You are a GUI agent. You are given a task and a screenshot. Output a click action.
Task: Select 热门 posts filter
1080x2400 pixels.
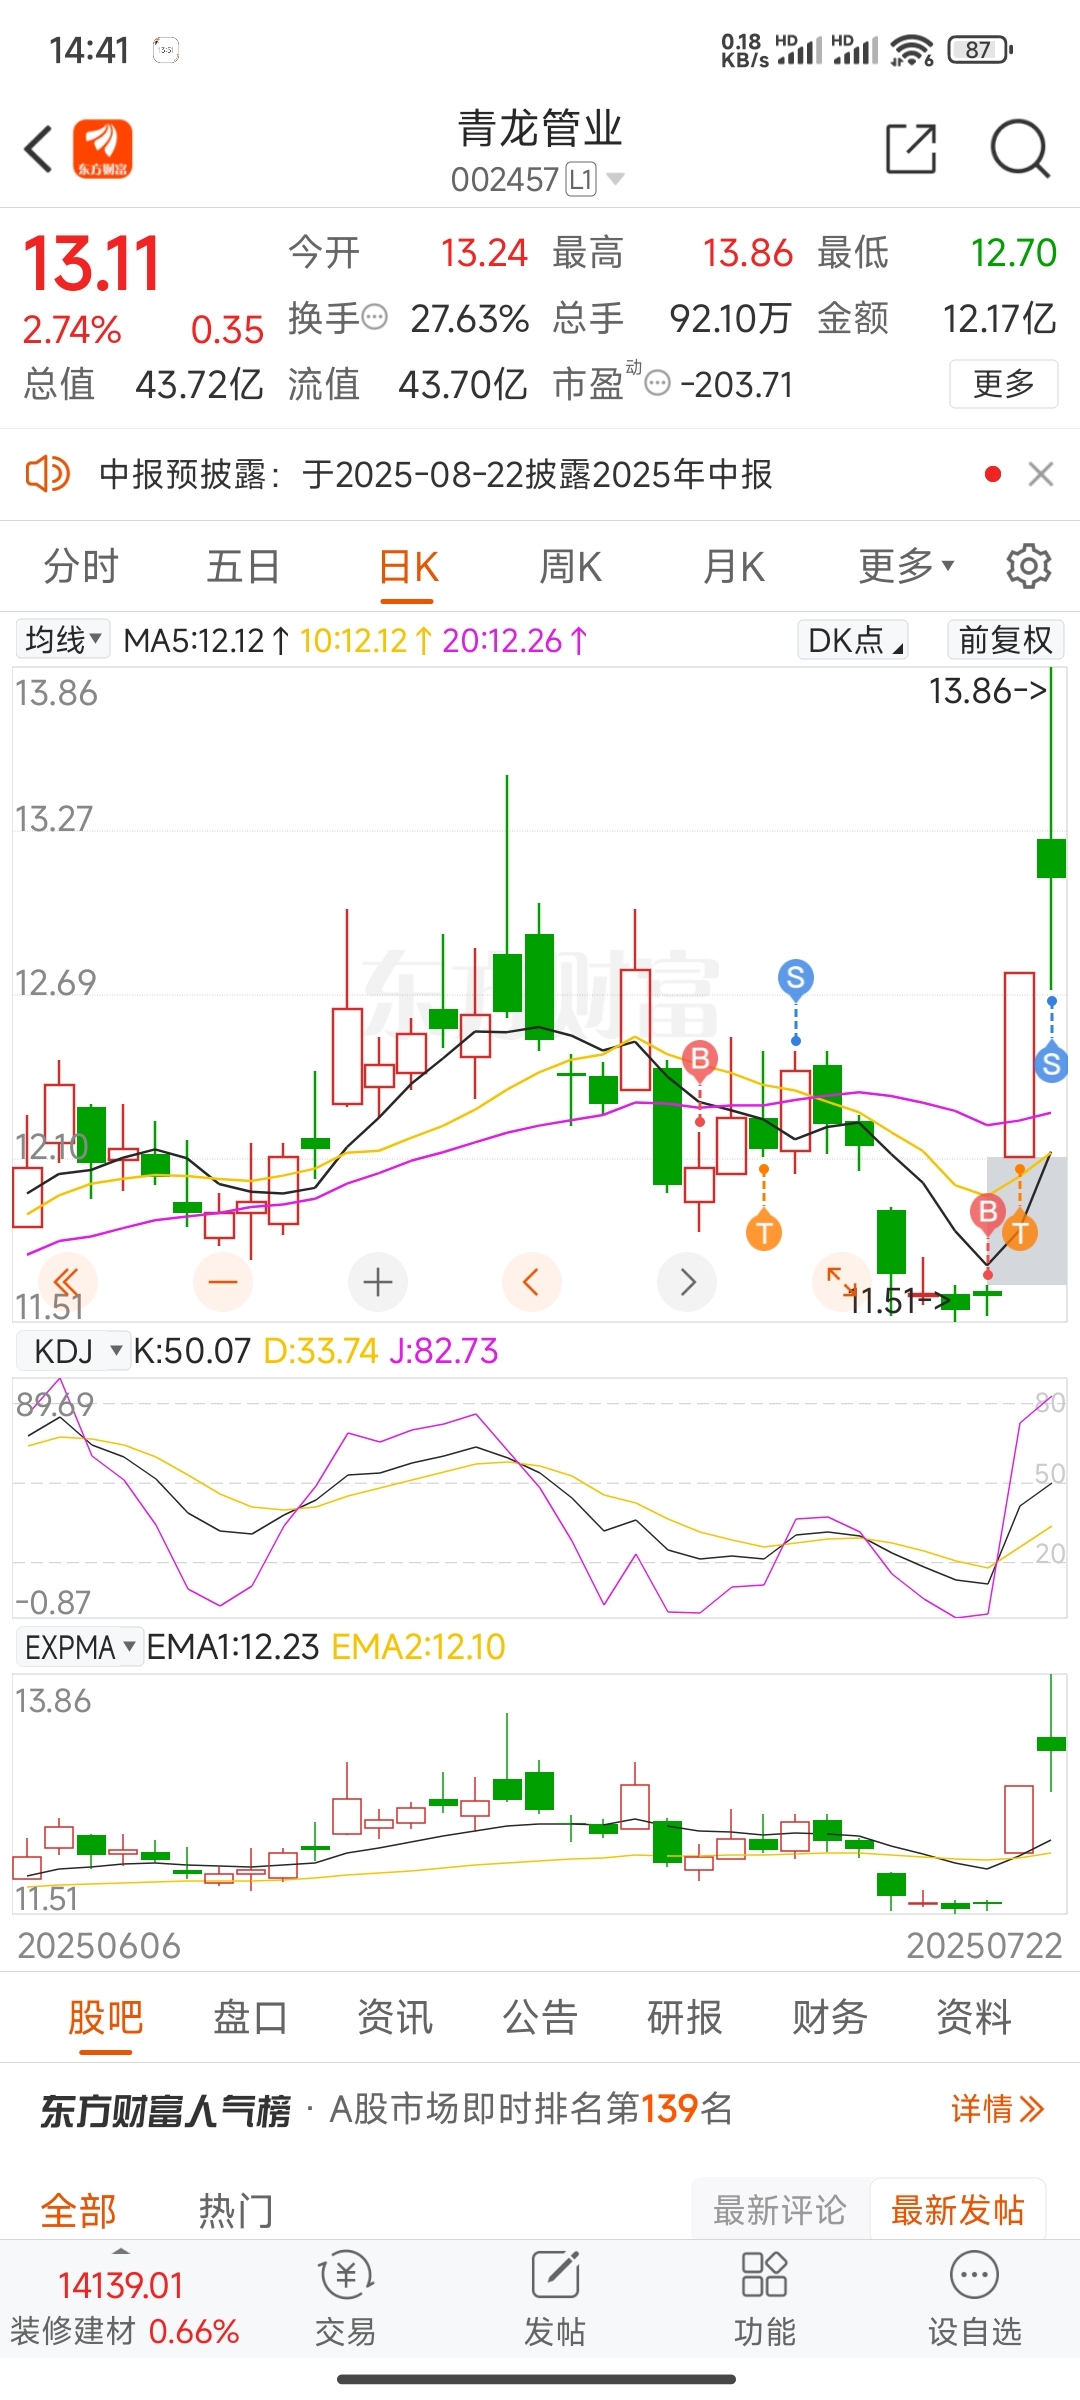point(236,2211)
